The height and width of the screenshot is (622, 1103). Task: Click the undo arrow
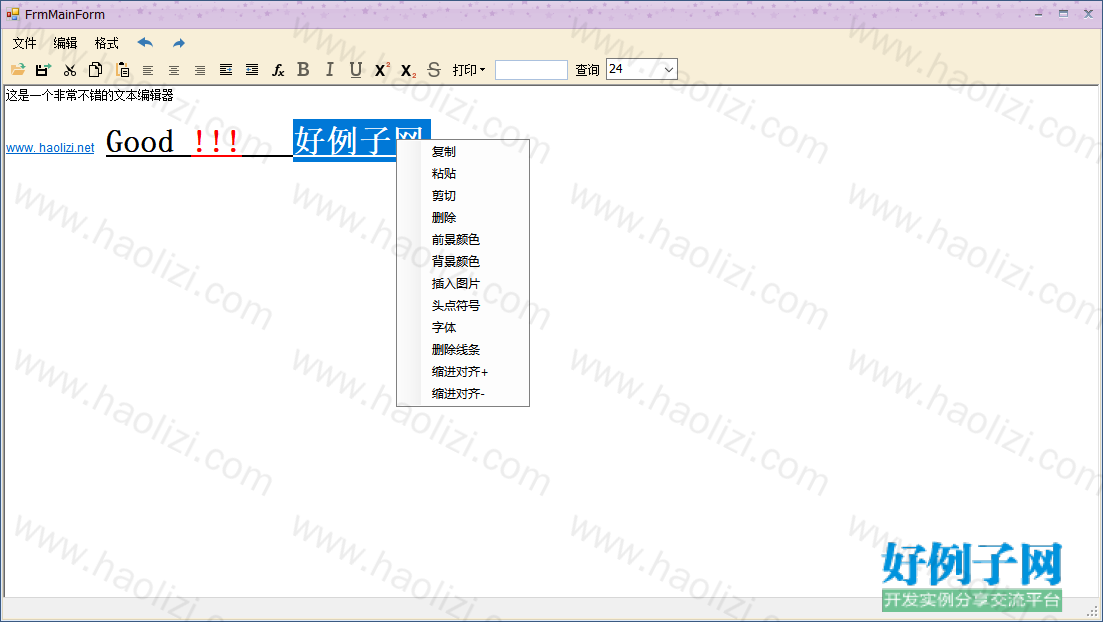(x=145, y=43)
